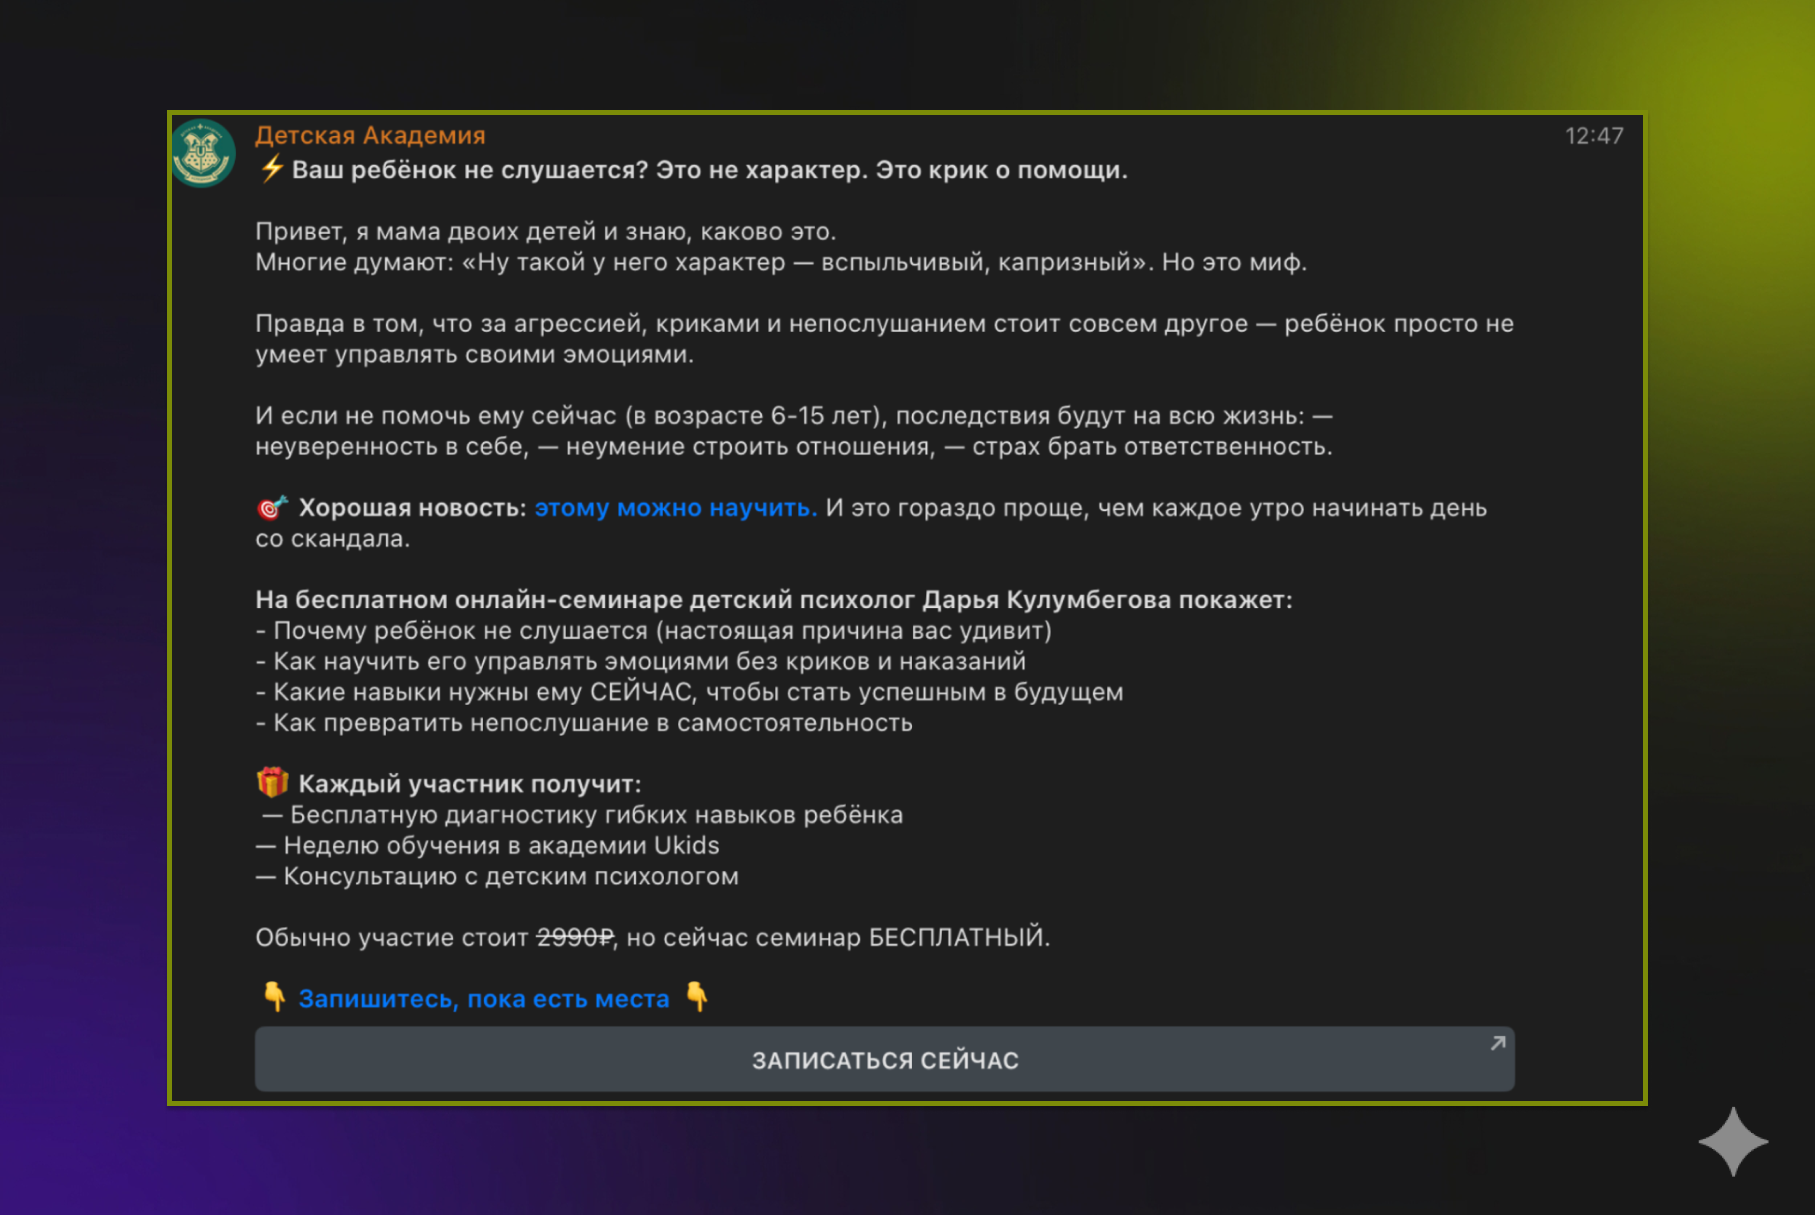Click the sparkle star icon in corner
This screenshot has width=1815, height=1215.
click(x=1732, y=1141)
